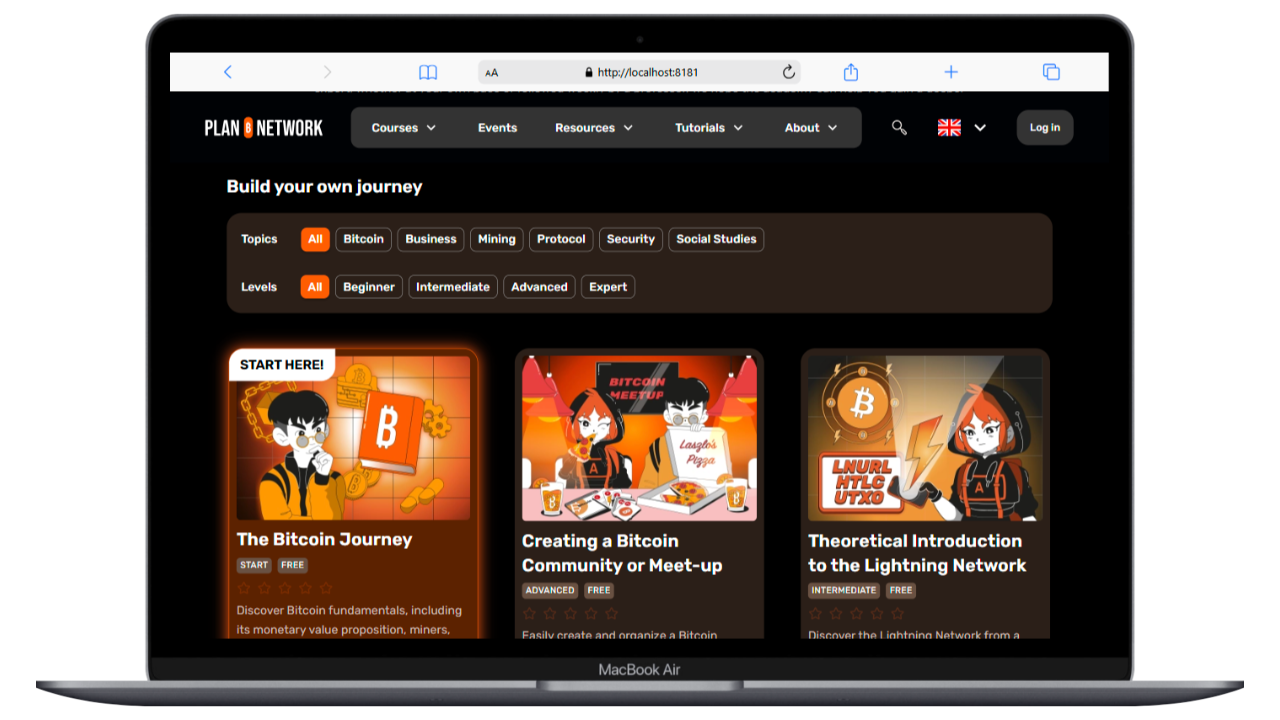Open a new tab with plus icon

click(951, 72)
